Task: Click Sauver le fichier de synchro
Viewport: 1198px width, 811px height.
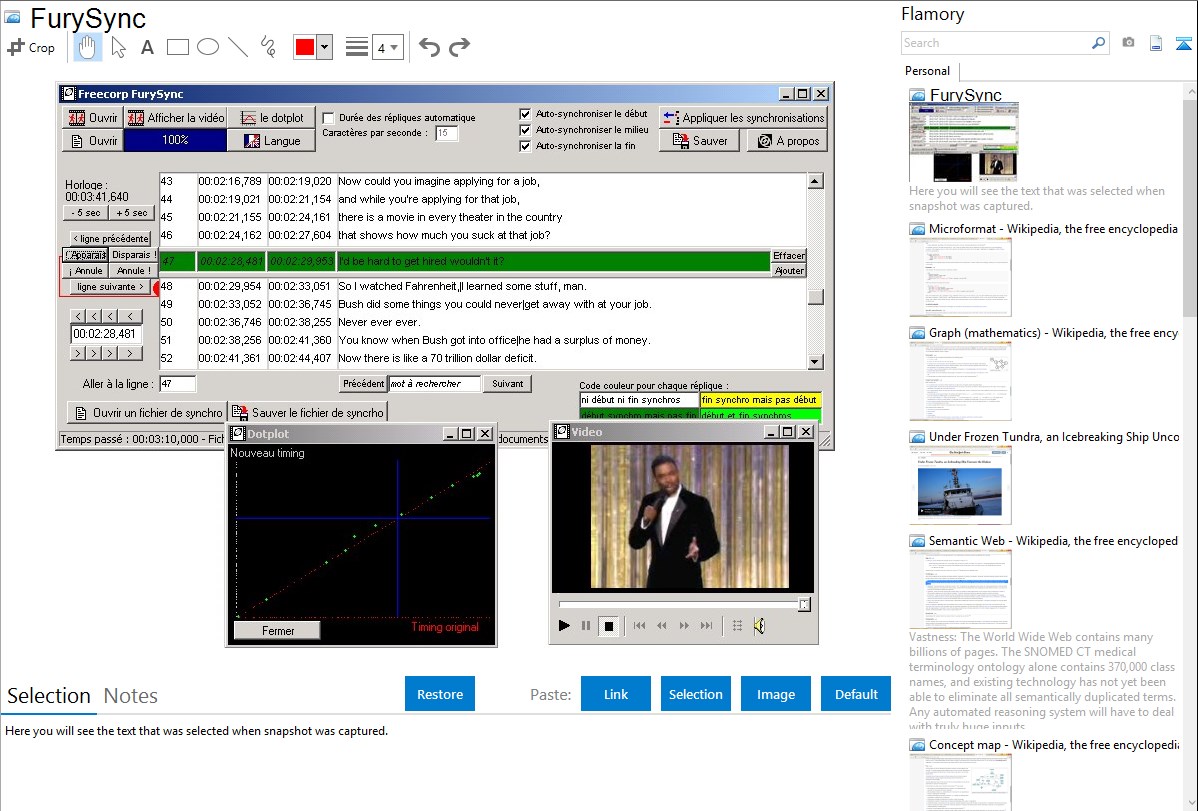Action: point(309,413)
